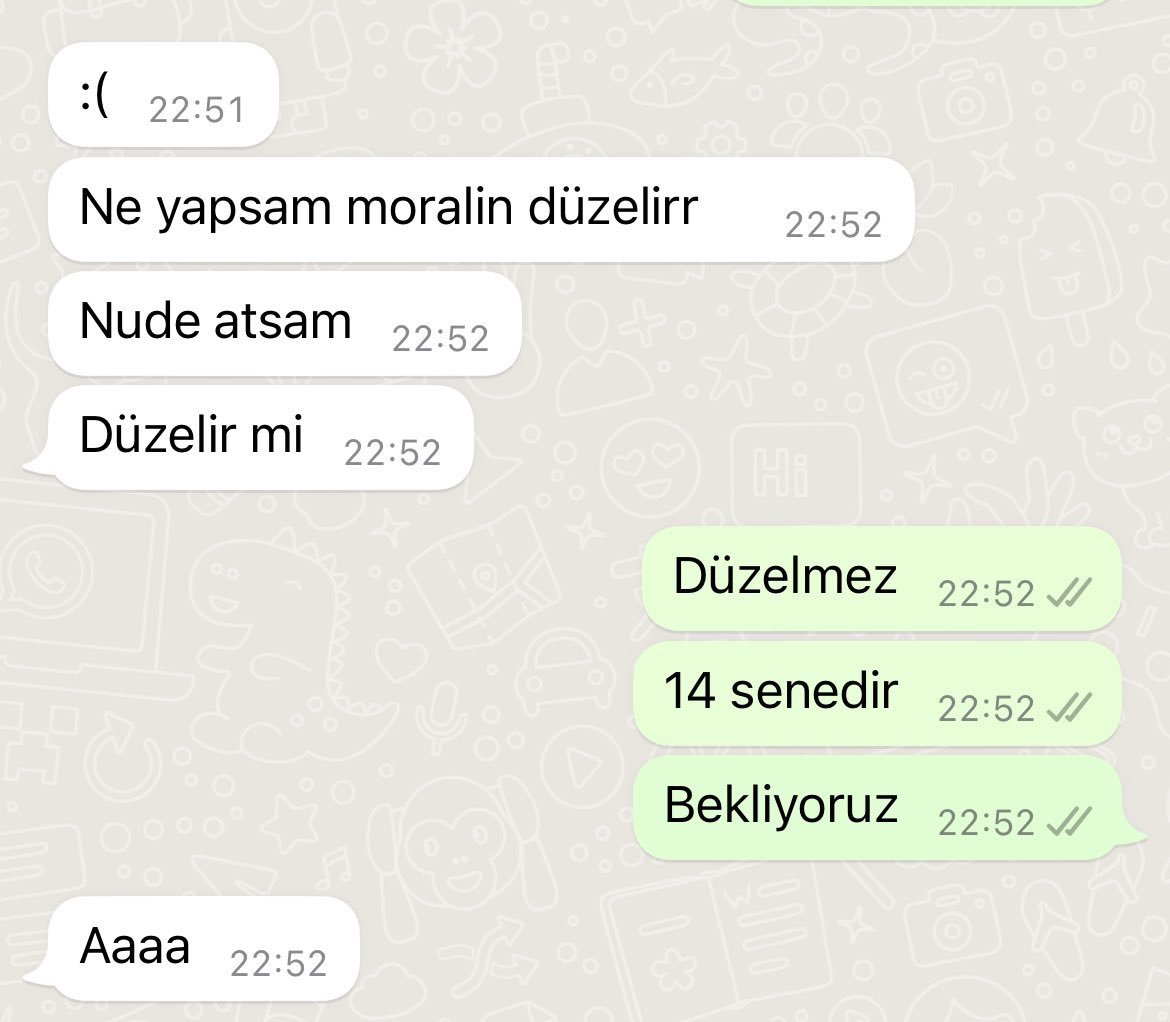The image size is (1170, 1022).
Task: Tap the partial green bubble at top edge
Action: pyautogui.click(x=922, y=3)
